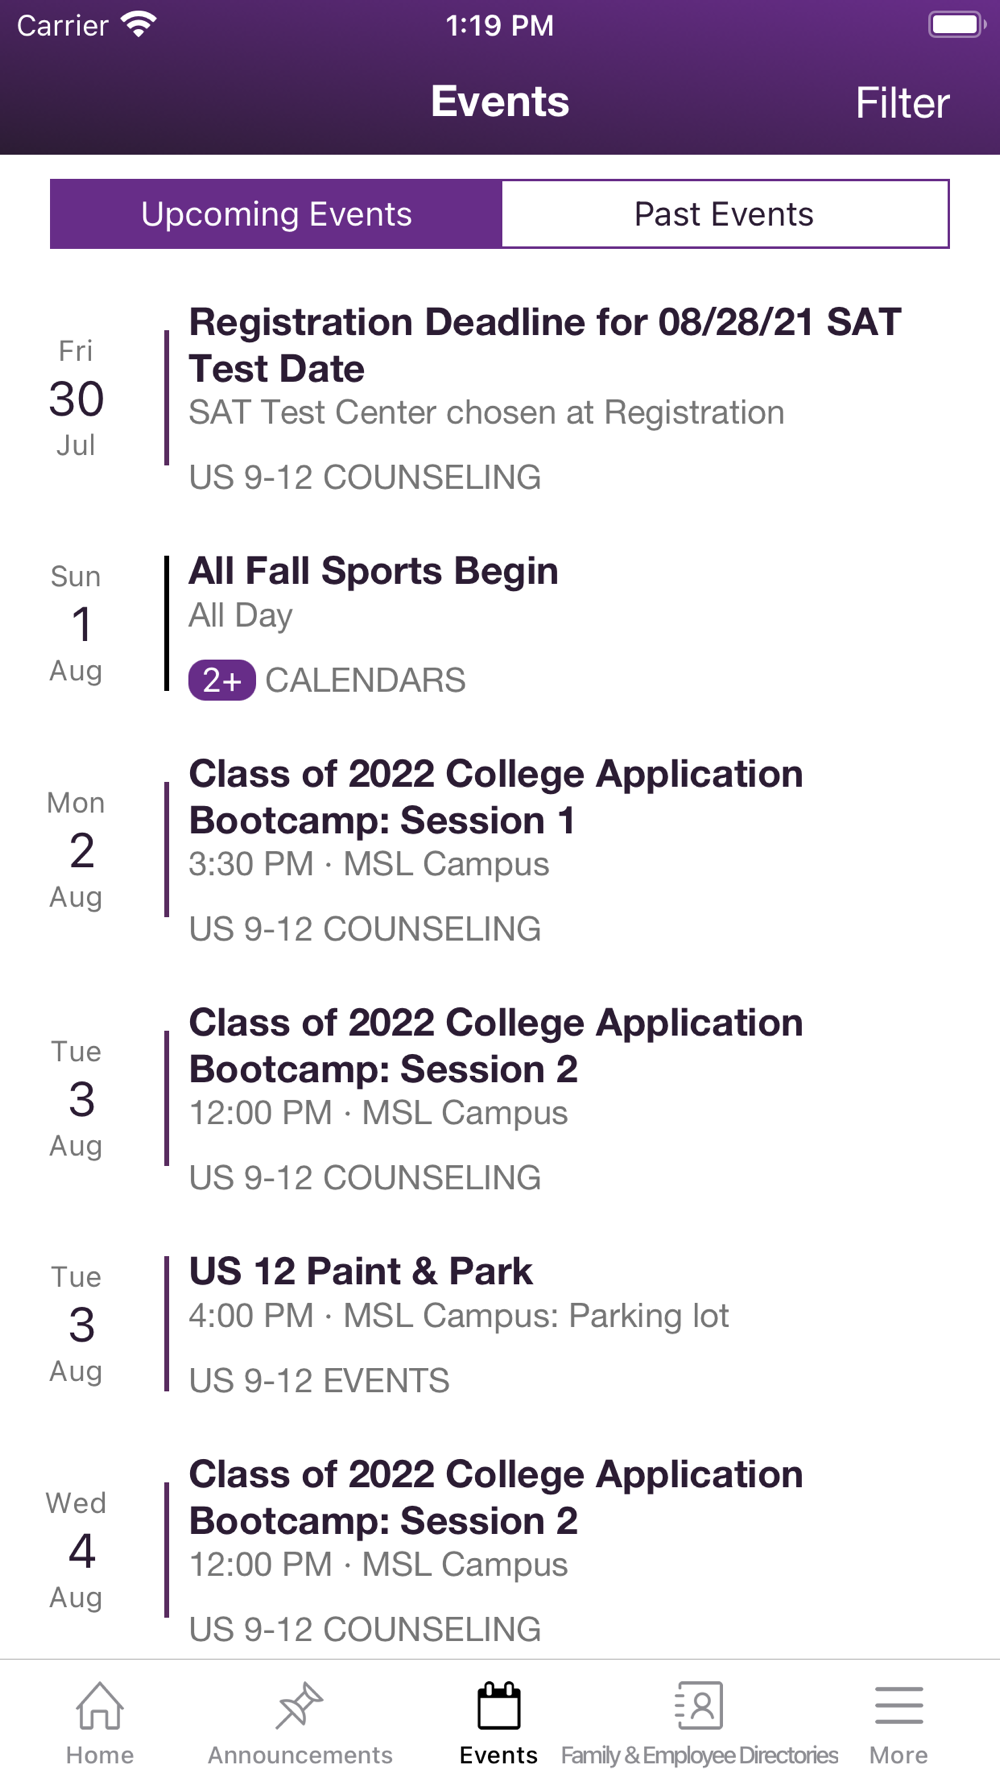Open the SAT Registration Deadline event
Screen dimensions: 1000x1778
click(x=545, y=346)
